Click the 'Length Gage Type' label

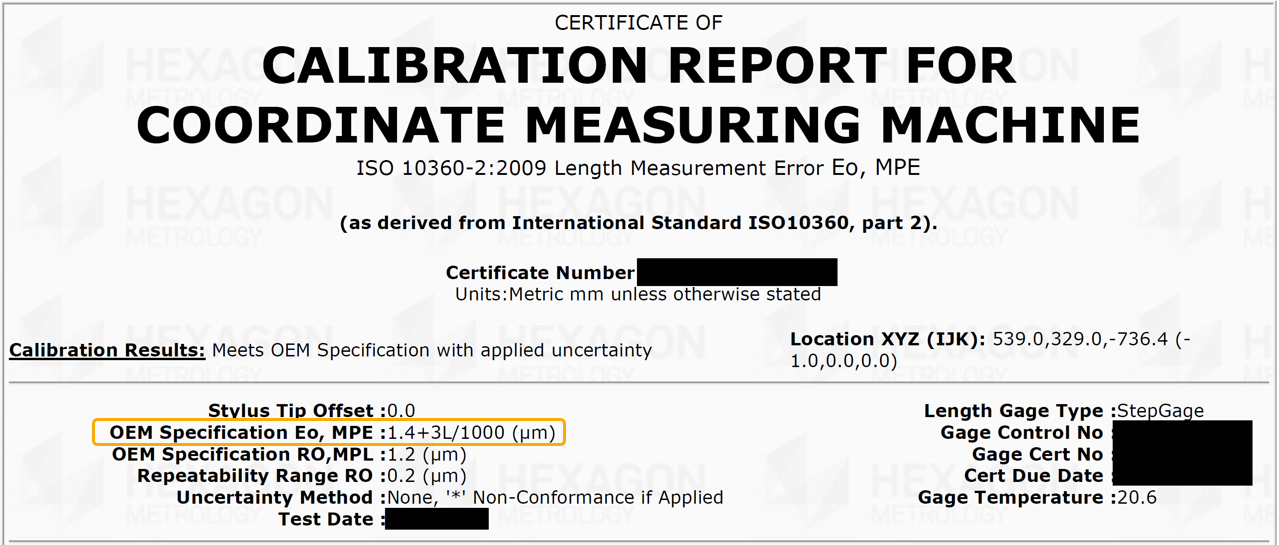(x=1020, y=411)
